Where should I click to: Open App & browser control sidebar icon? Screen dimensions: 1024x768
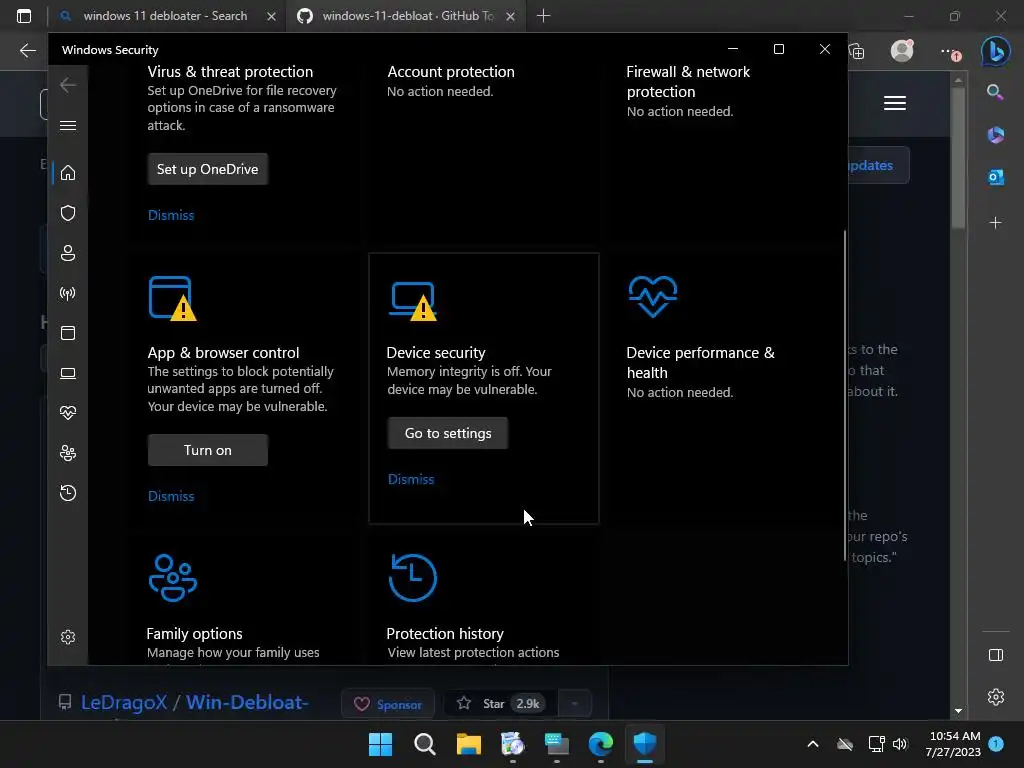(x=68, y=333)
